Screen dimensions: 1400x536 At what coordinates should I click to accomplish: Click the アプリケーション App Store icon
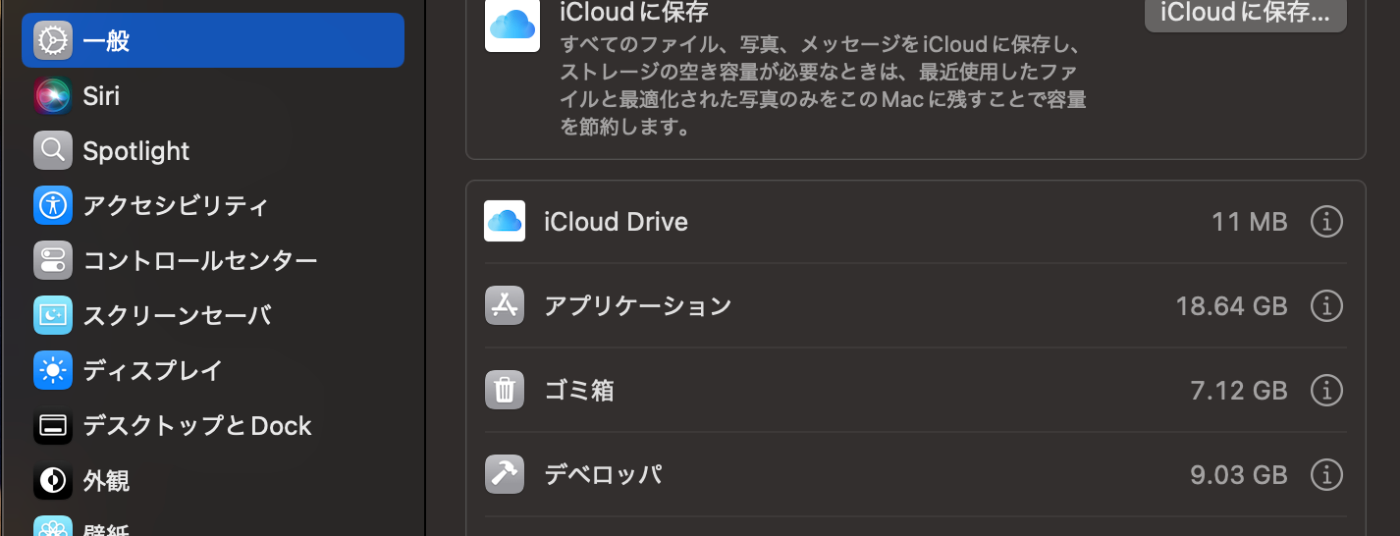[505, 306]
